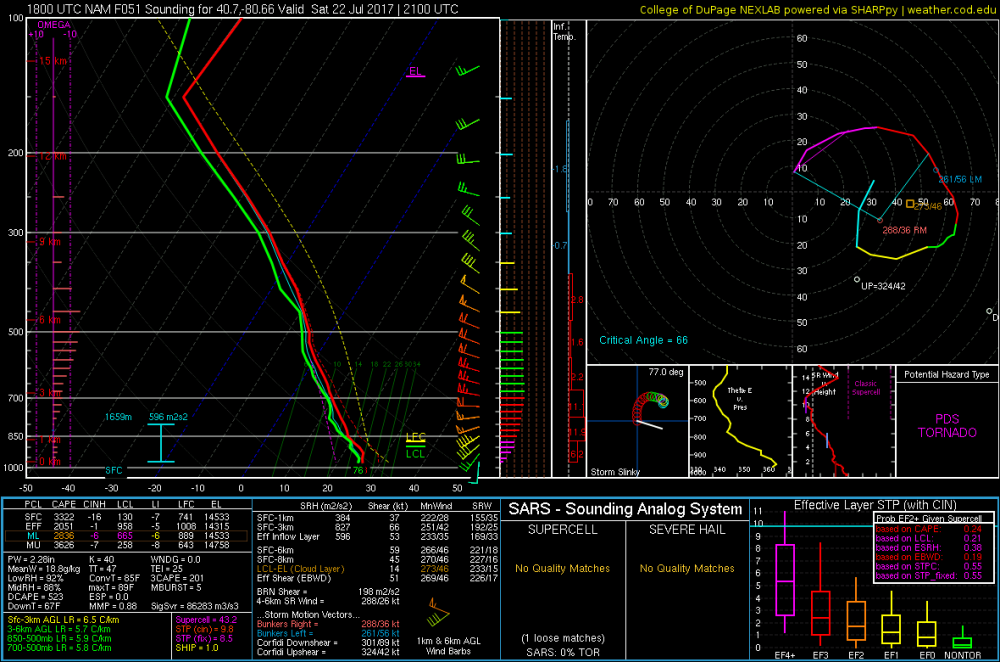Image resolution: width=1000 pixels, height=662 pixels.
Task: Click the Critical Angle = 66 label
Action: [x=644, y=340]
